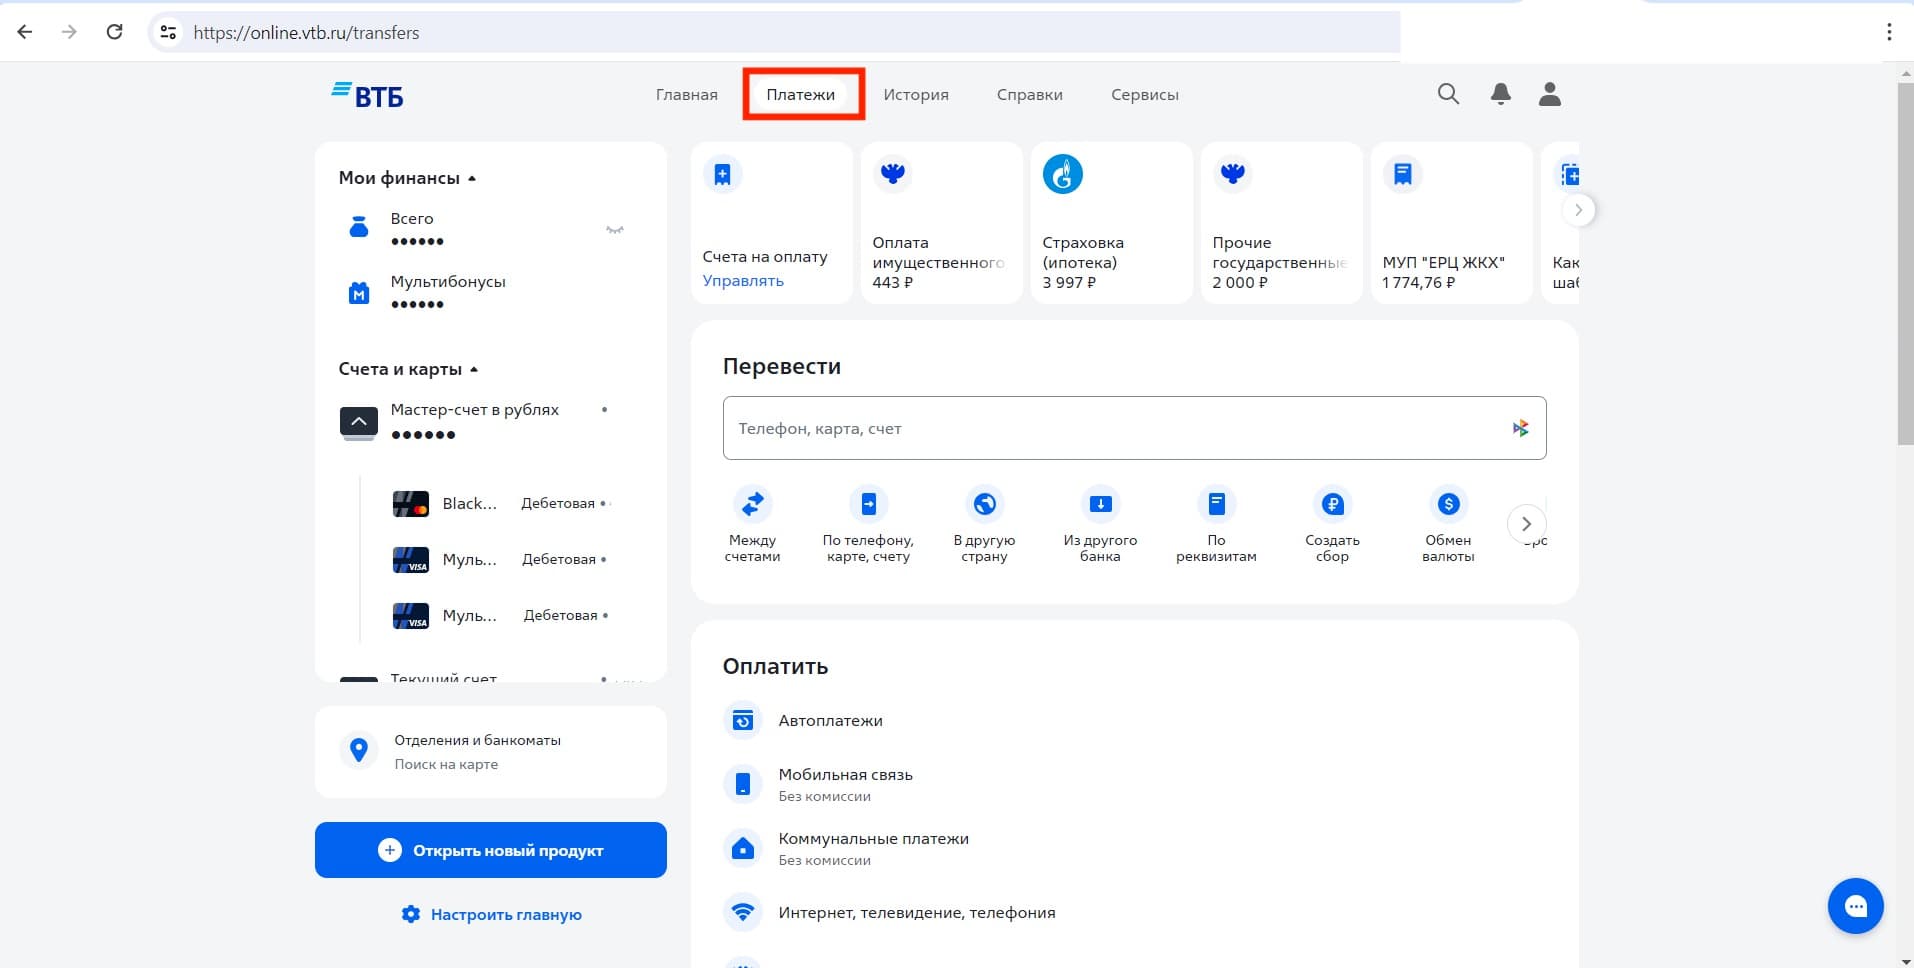This screenshot has width=1914, height=968.
Task: Open the chat support bubble
Action: click(1856, 906)
